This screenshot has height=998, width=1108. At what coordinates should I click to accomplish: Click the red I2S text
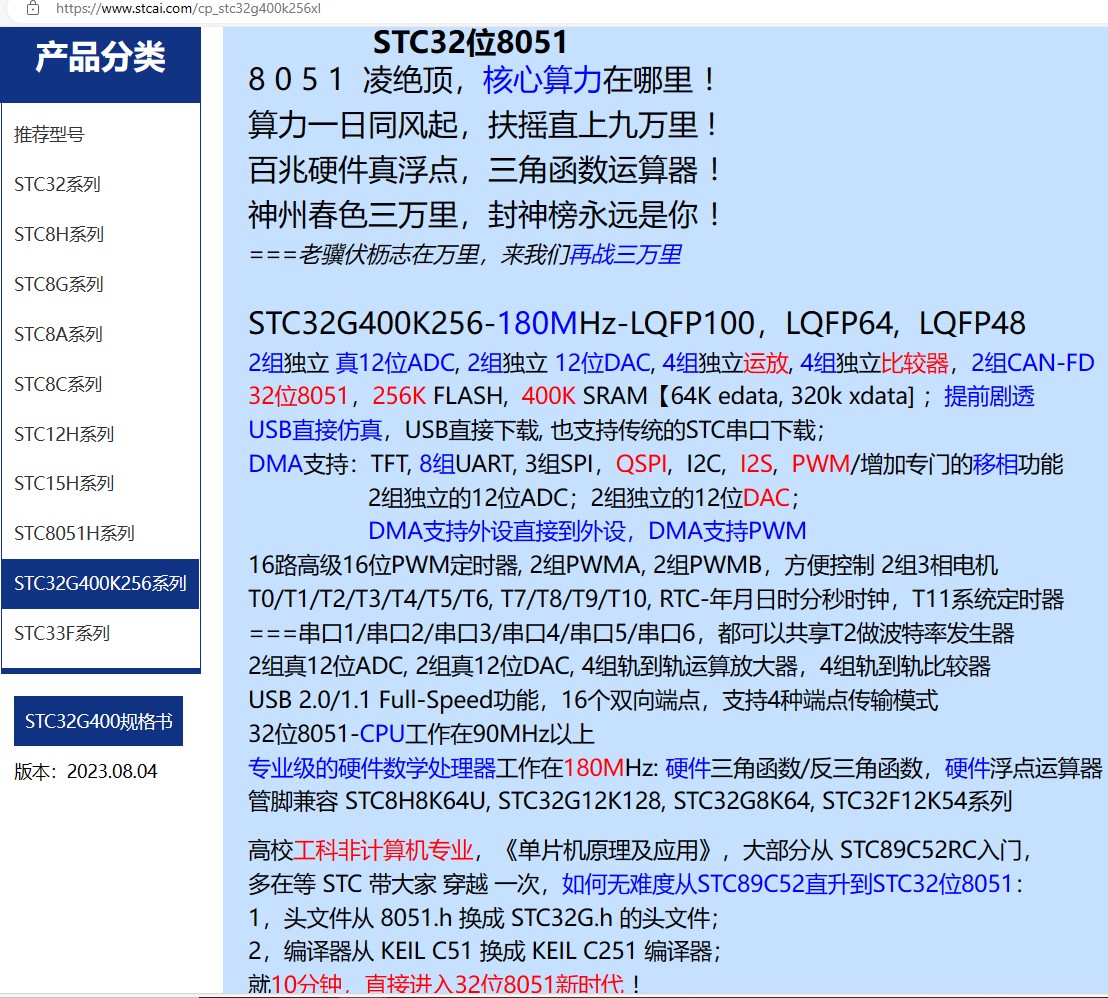(755, 464)
